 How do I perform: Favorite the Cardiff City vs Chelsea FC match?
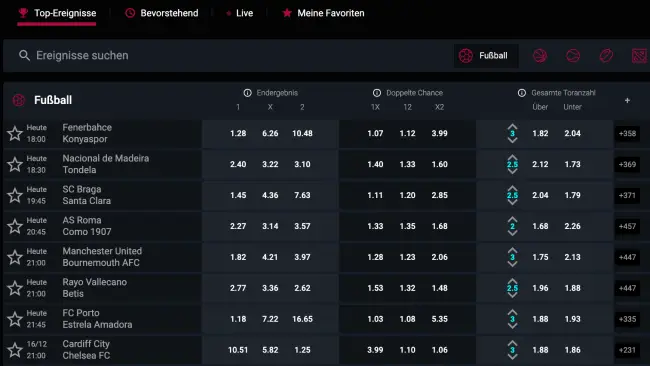pyautogui.click(x=15, y=350)
